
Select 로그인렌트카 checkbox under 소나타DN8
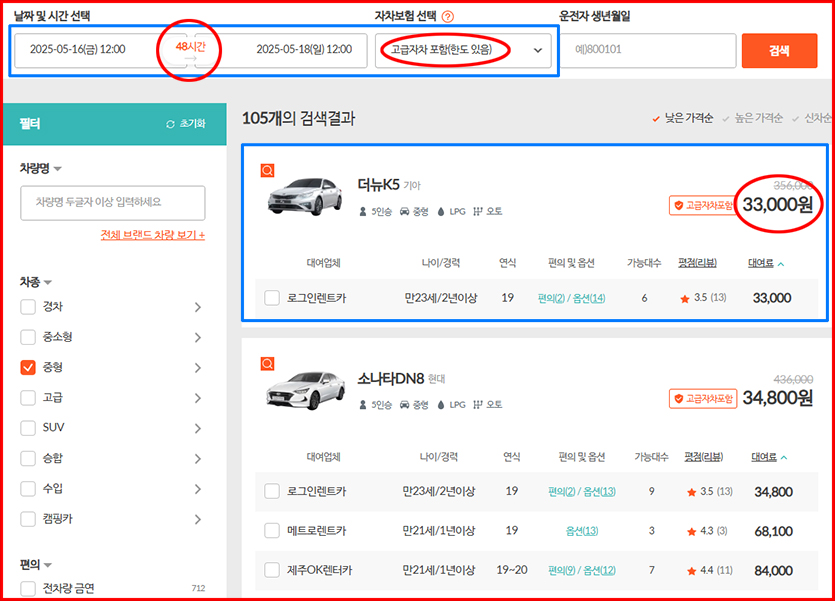click(x=272, y=491)
